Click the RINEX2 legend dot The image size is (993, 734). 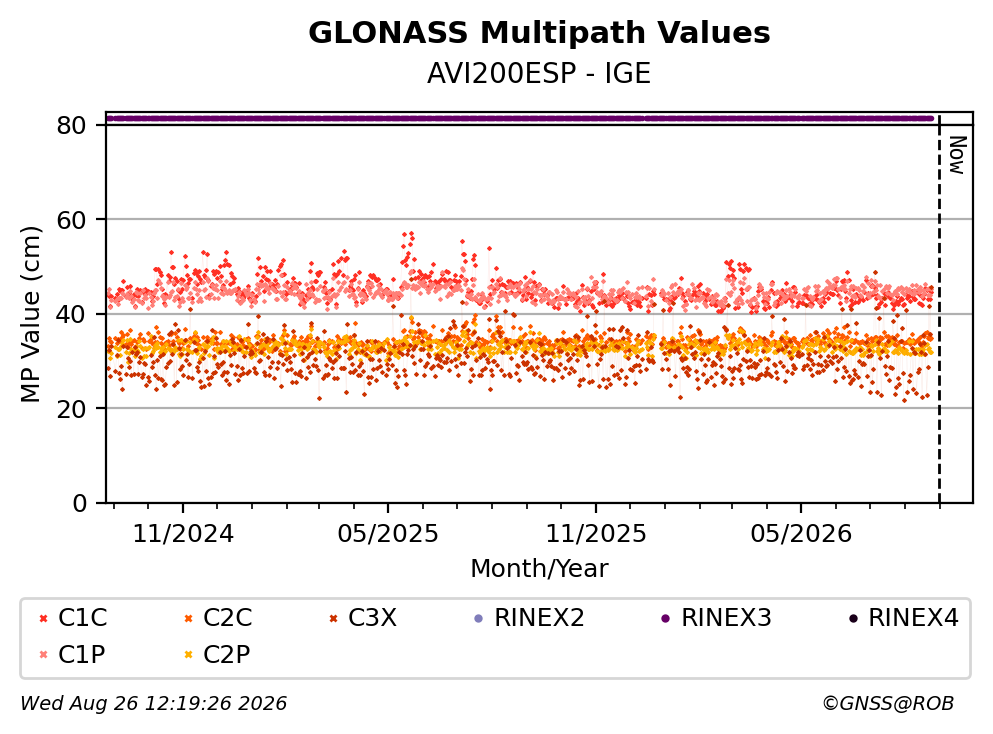tap(479, 619)
